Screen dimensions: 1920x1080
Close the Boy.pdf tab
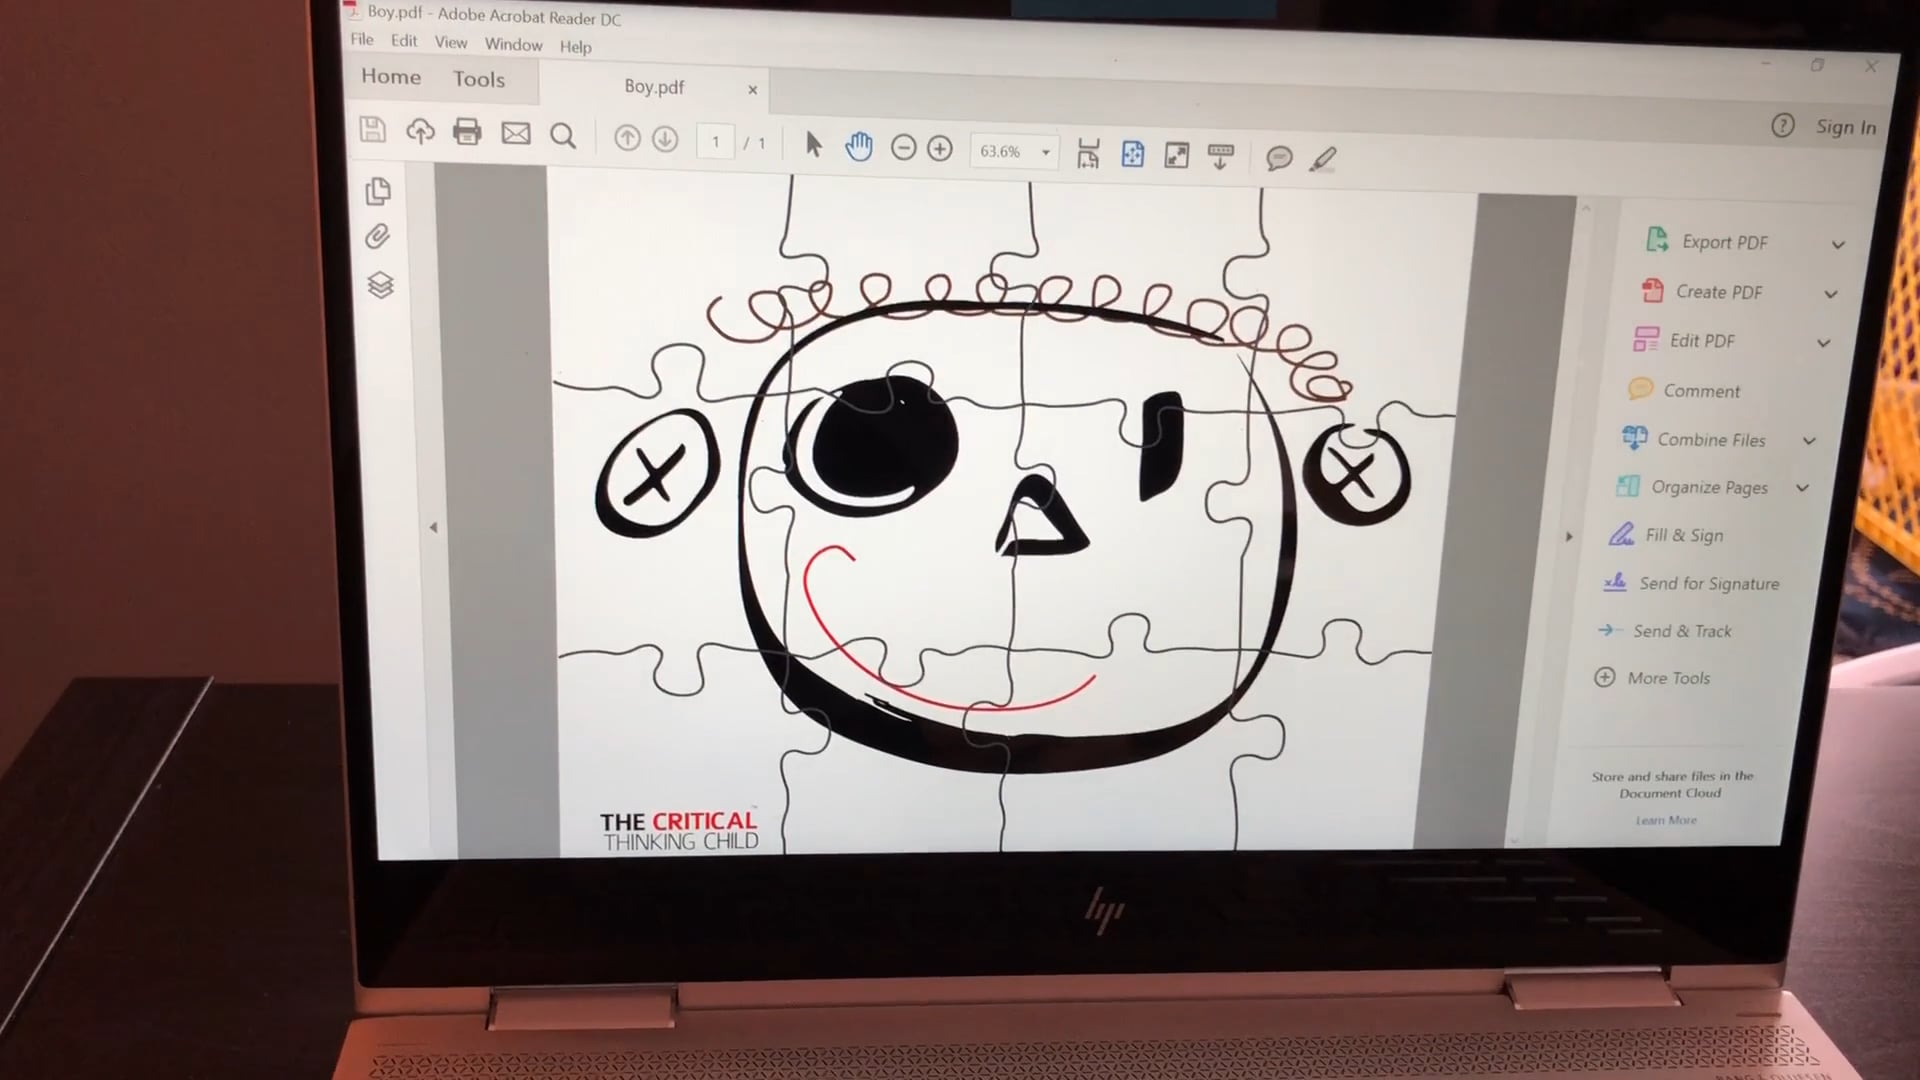click(753, 90)
